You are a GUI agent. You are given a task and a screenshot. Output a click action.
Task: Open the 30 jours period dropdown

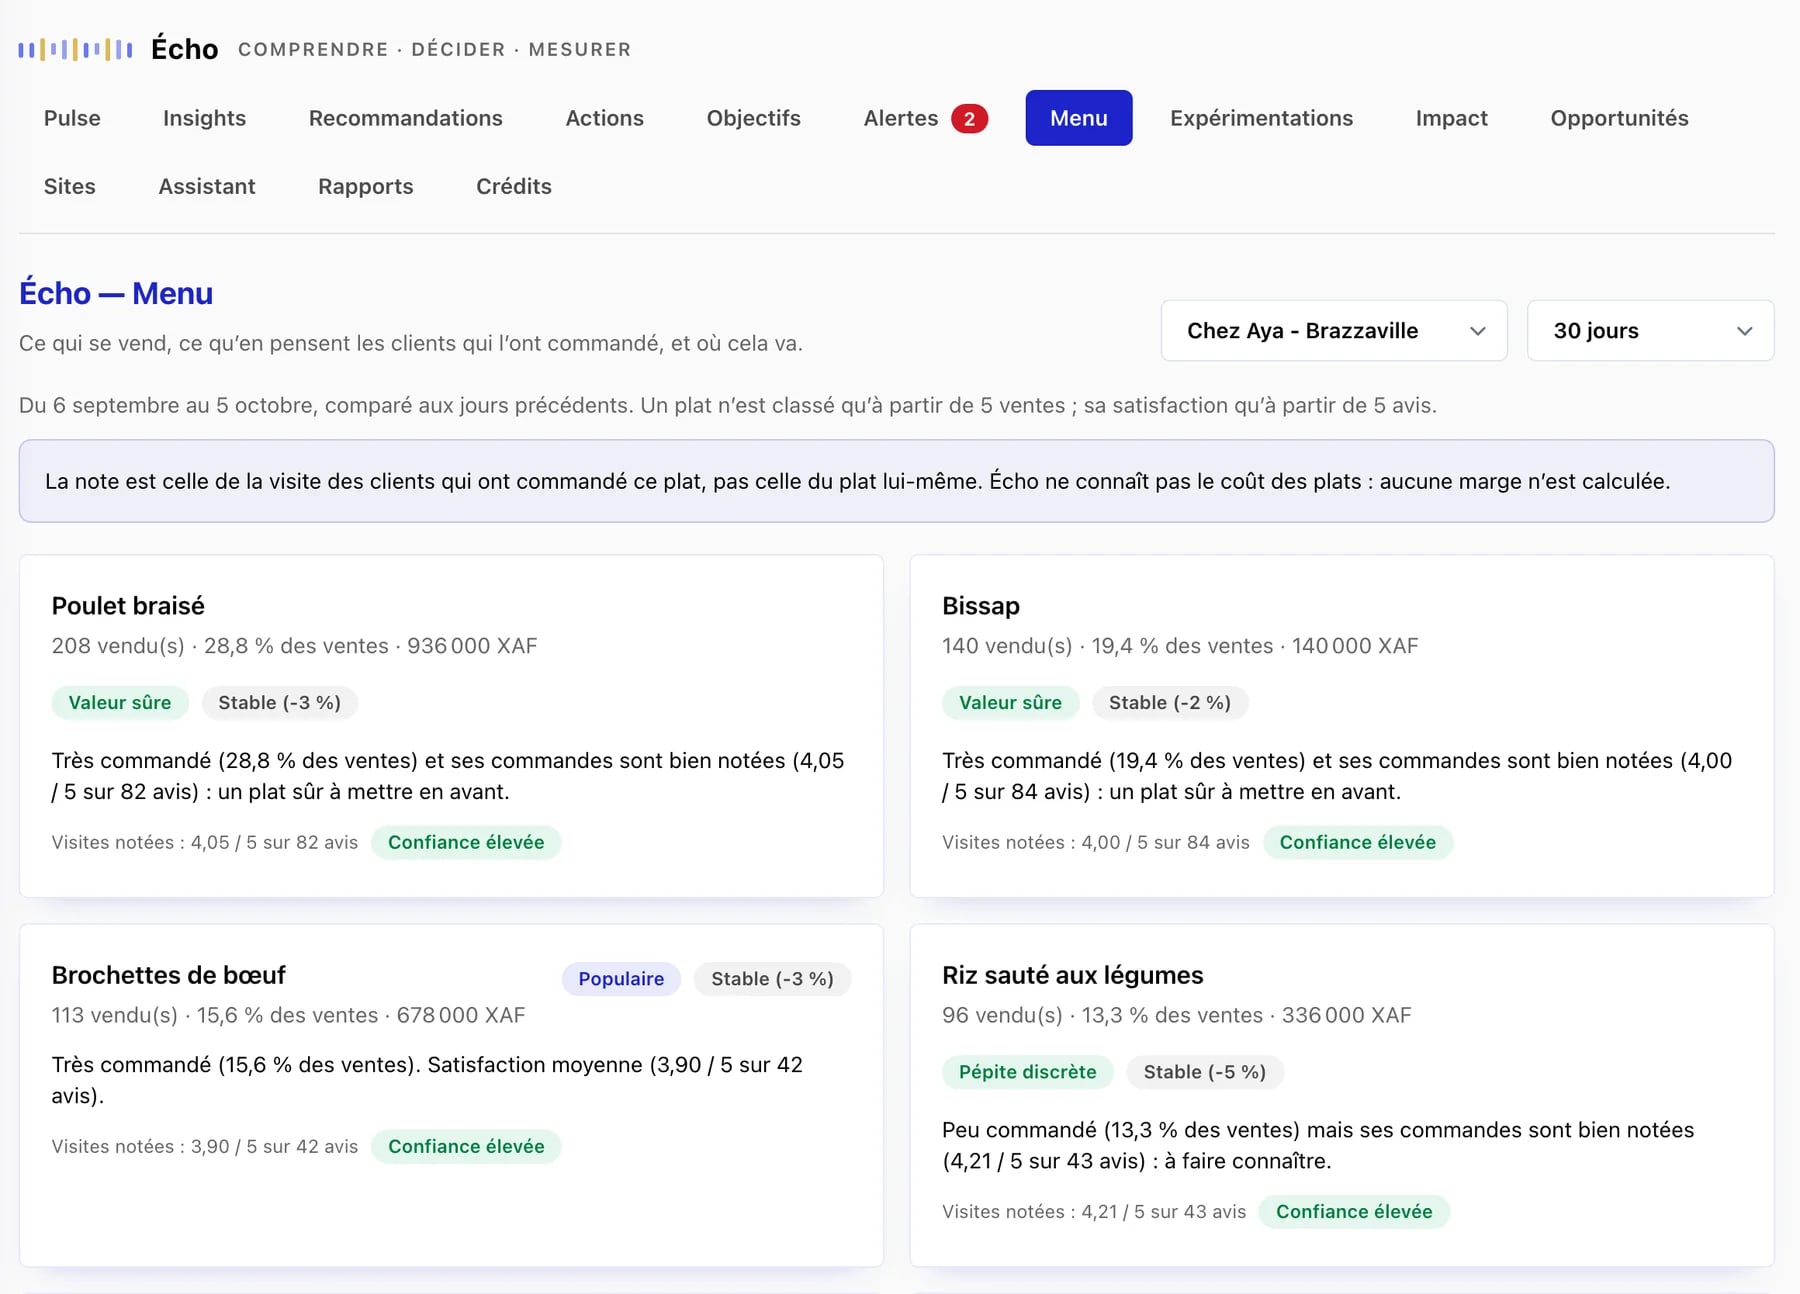(x=1650, y=331)
